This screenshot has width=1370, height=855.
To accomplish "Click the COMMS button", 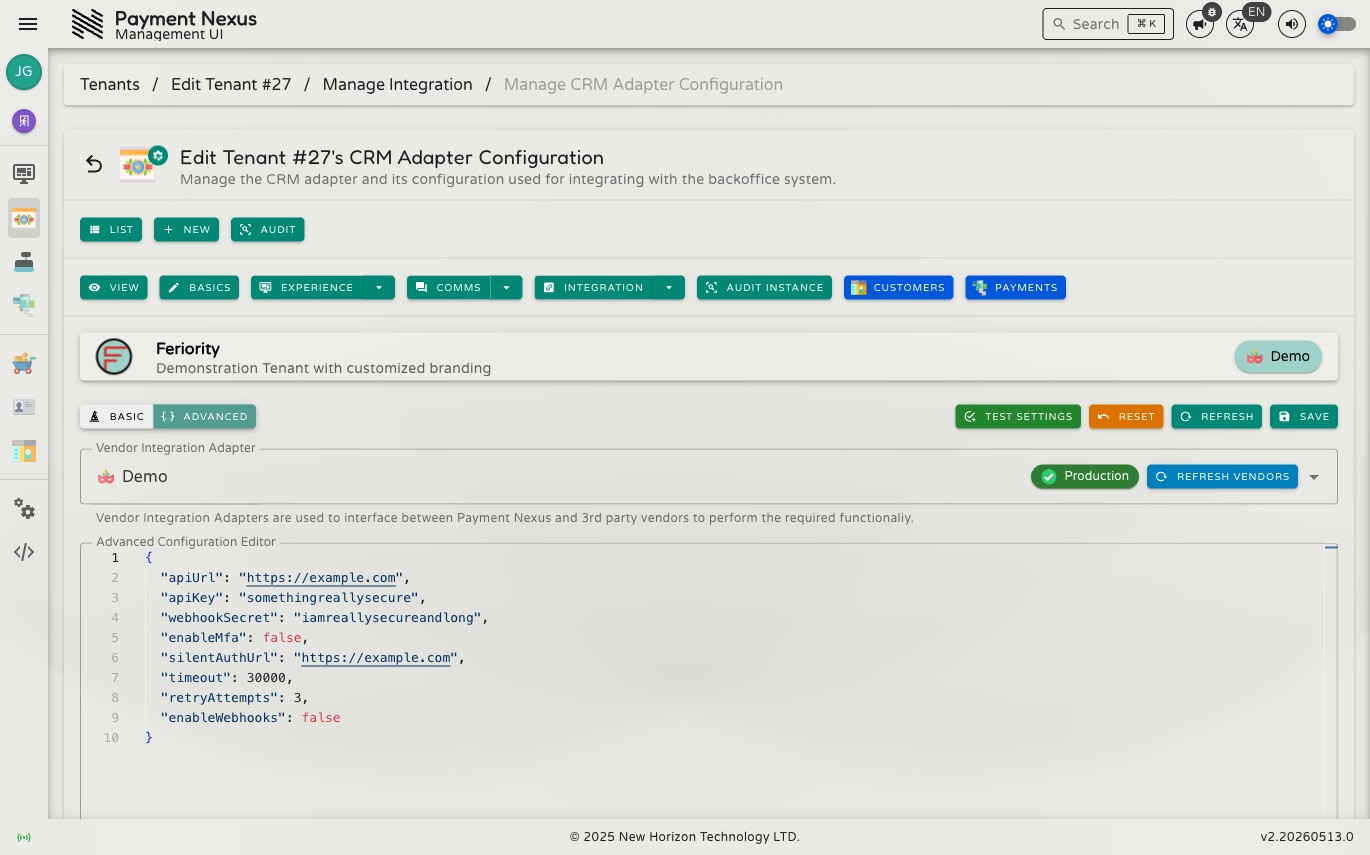I will click(x=449, y=288).
